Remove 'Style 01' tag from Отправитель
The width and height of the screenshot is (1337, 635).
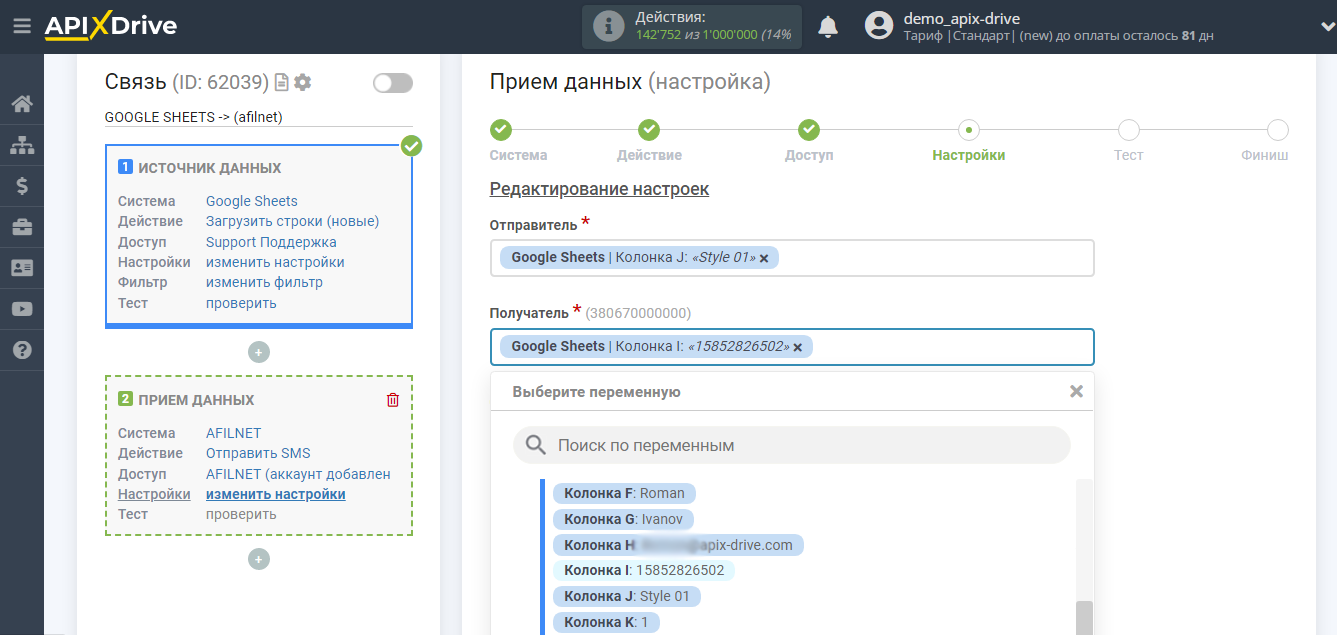coord(764,258)
